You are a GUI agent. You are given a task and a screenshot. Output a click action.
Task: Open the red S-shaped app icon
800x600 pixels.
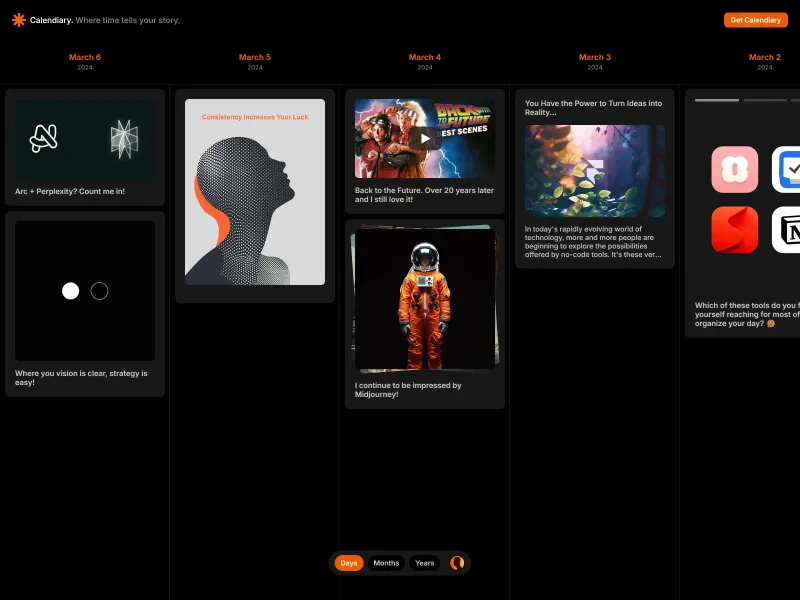point(734,230)
